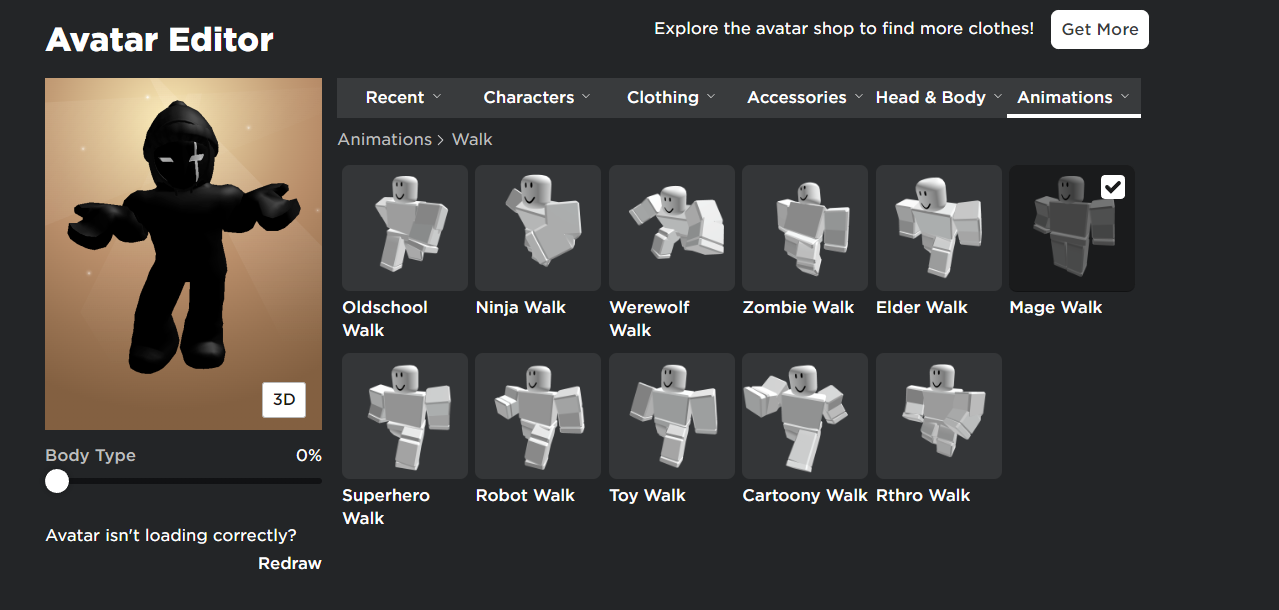The width and height of the screenshot is (1279, 610).
Task: Click the Get More button
Action: tap(1099, 30)
